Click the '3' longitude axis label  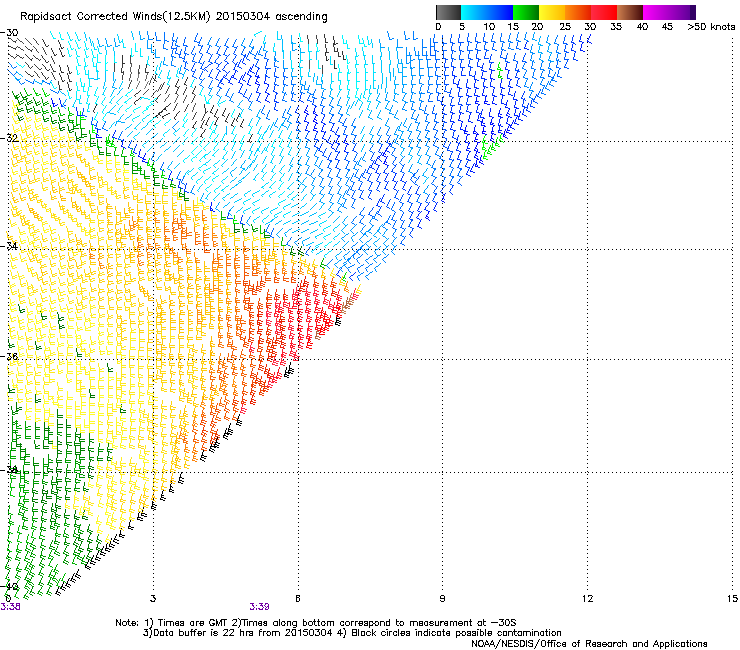(x=153, y=599)
